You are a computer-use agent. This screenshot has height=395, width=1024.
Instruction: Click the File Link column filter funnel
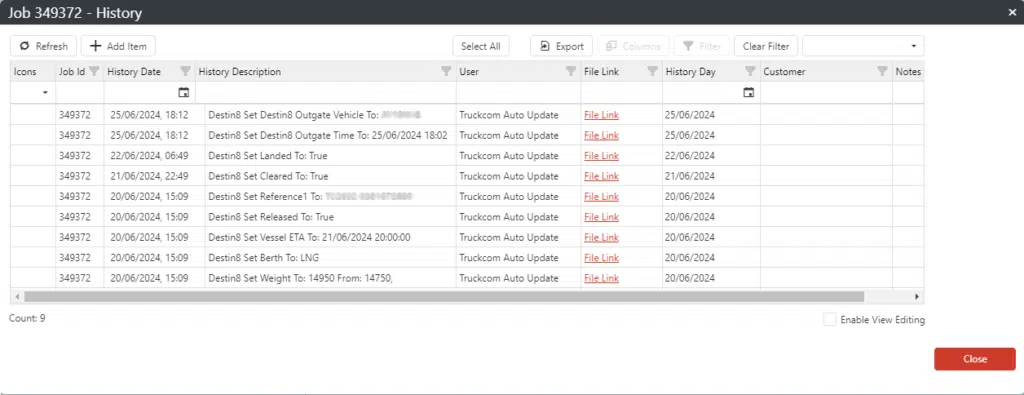pyautogui.click(x=652, y=71)
